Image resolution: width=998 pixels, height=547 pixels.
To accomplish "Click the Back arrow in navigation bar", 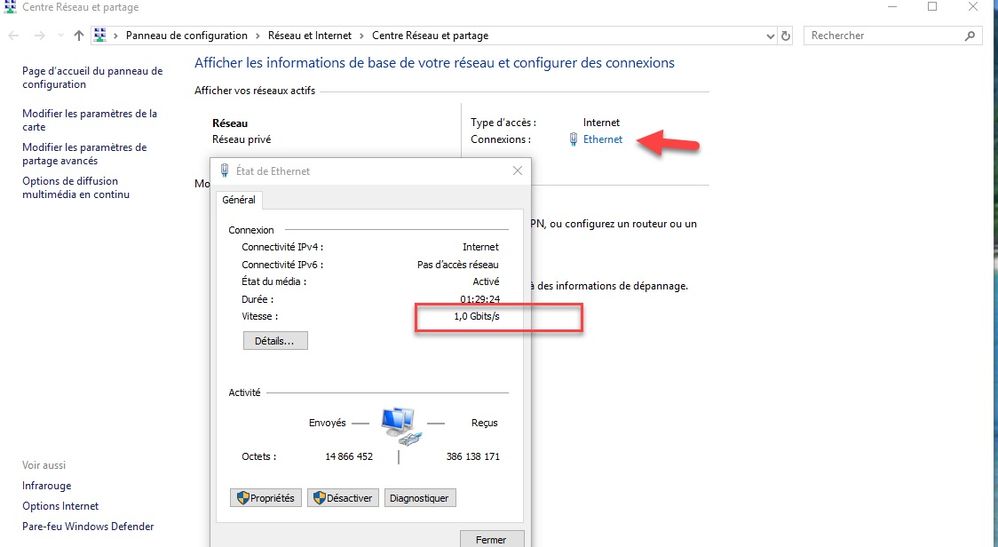I will (13, 36).
